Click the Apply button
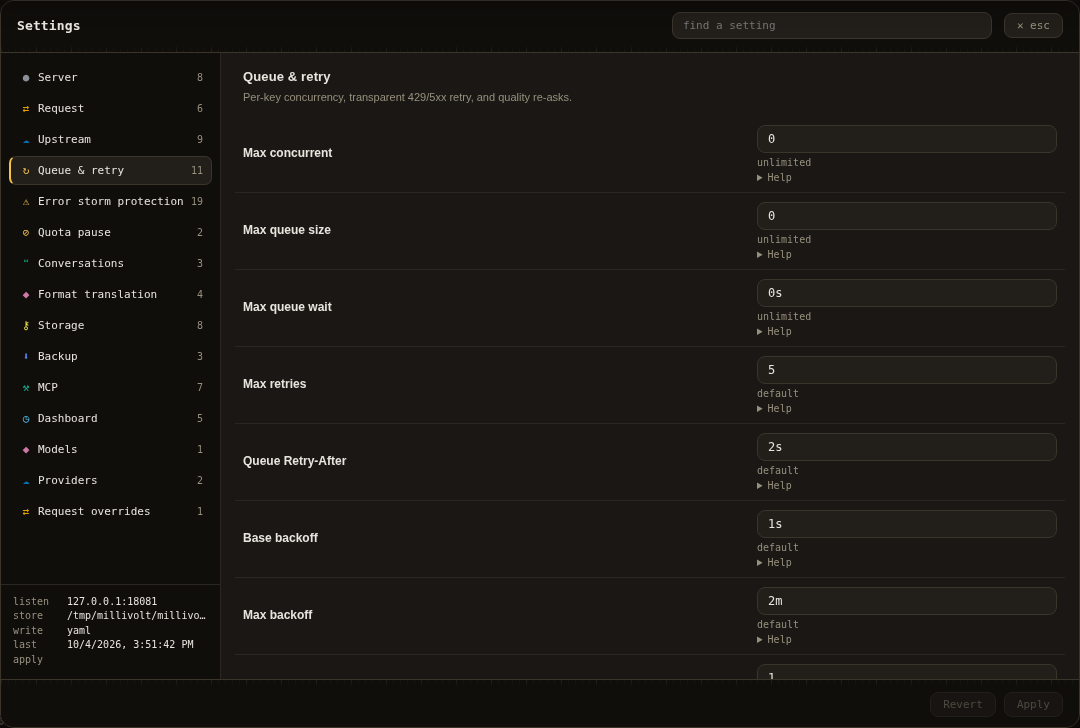This screenshot has width=1080, height=728. (x=1033, y=705)
